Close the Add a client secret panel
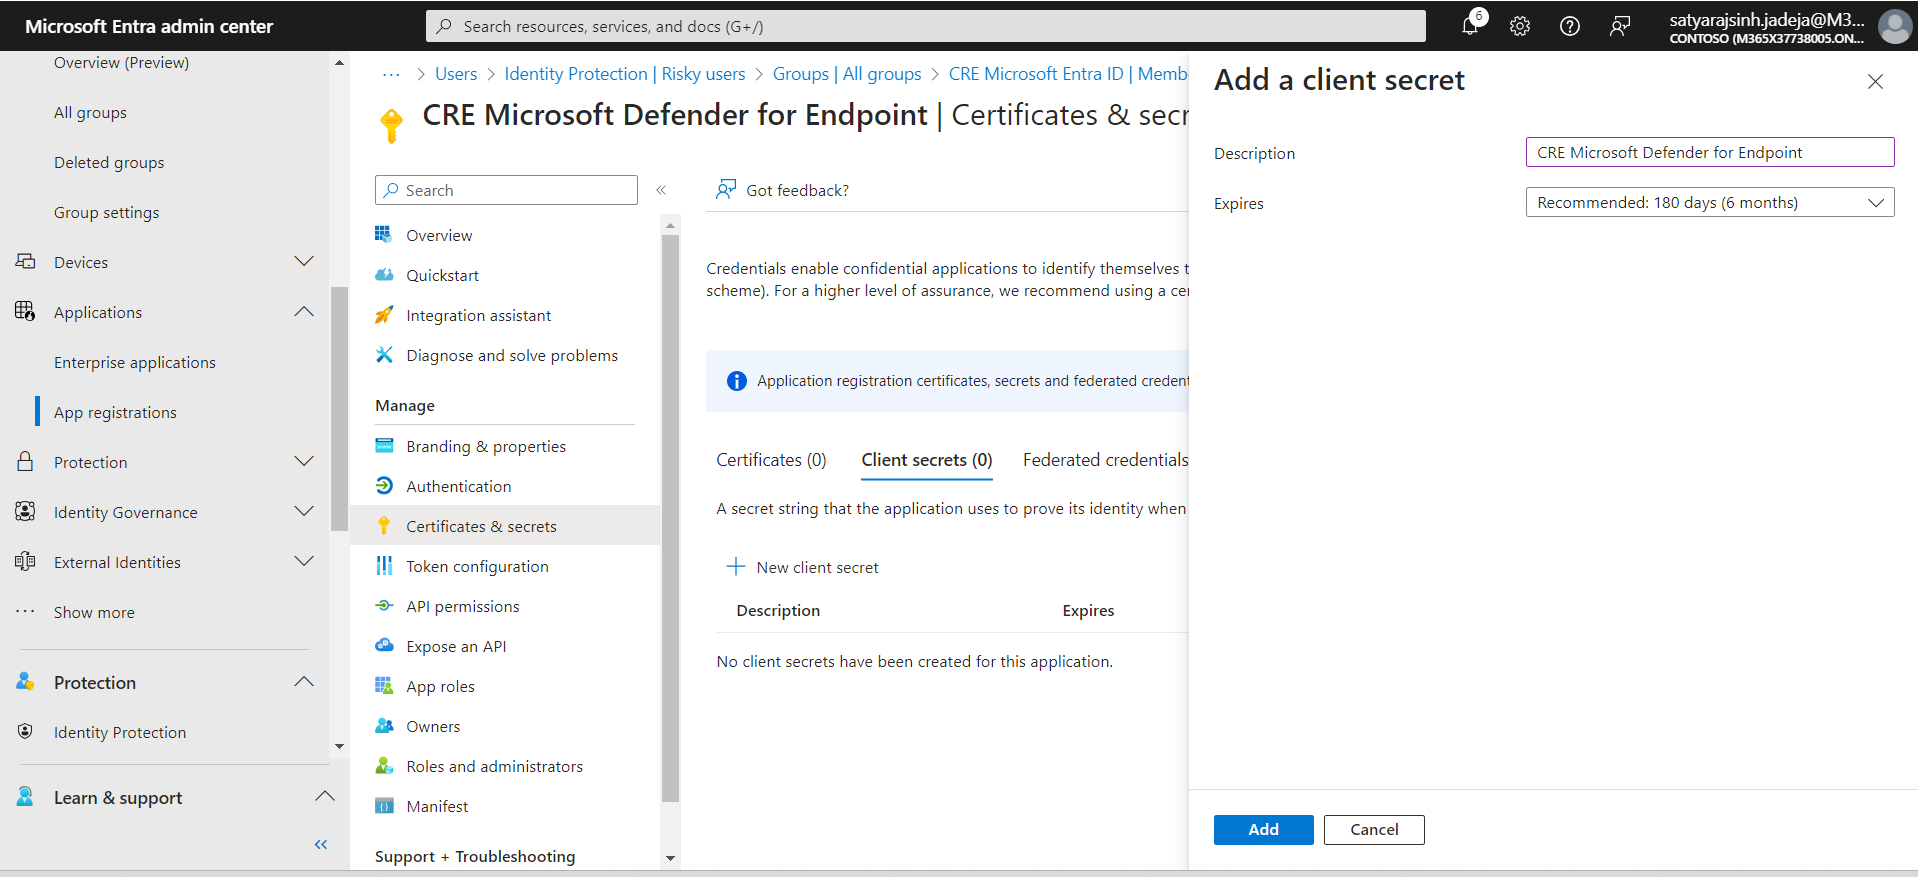The image size is (1918, 877). 1875,82
